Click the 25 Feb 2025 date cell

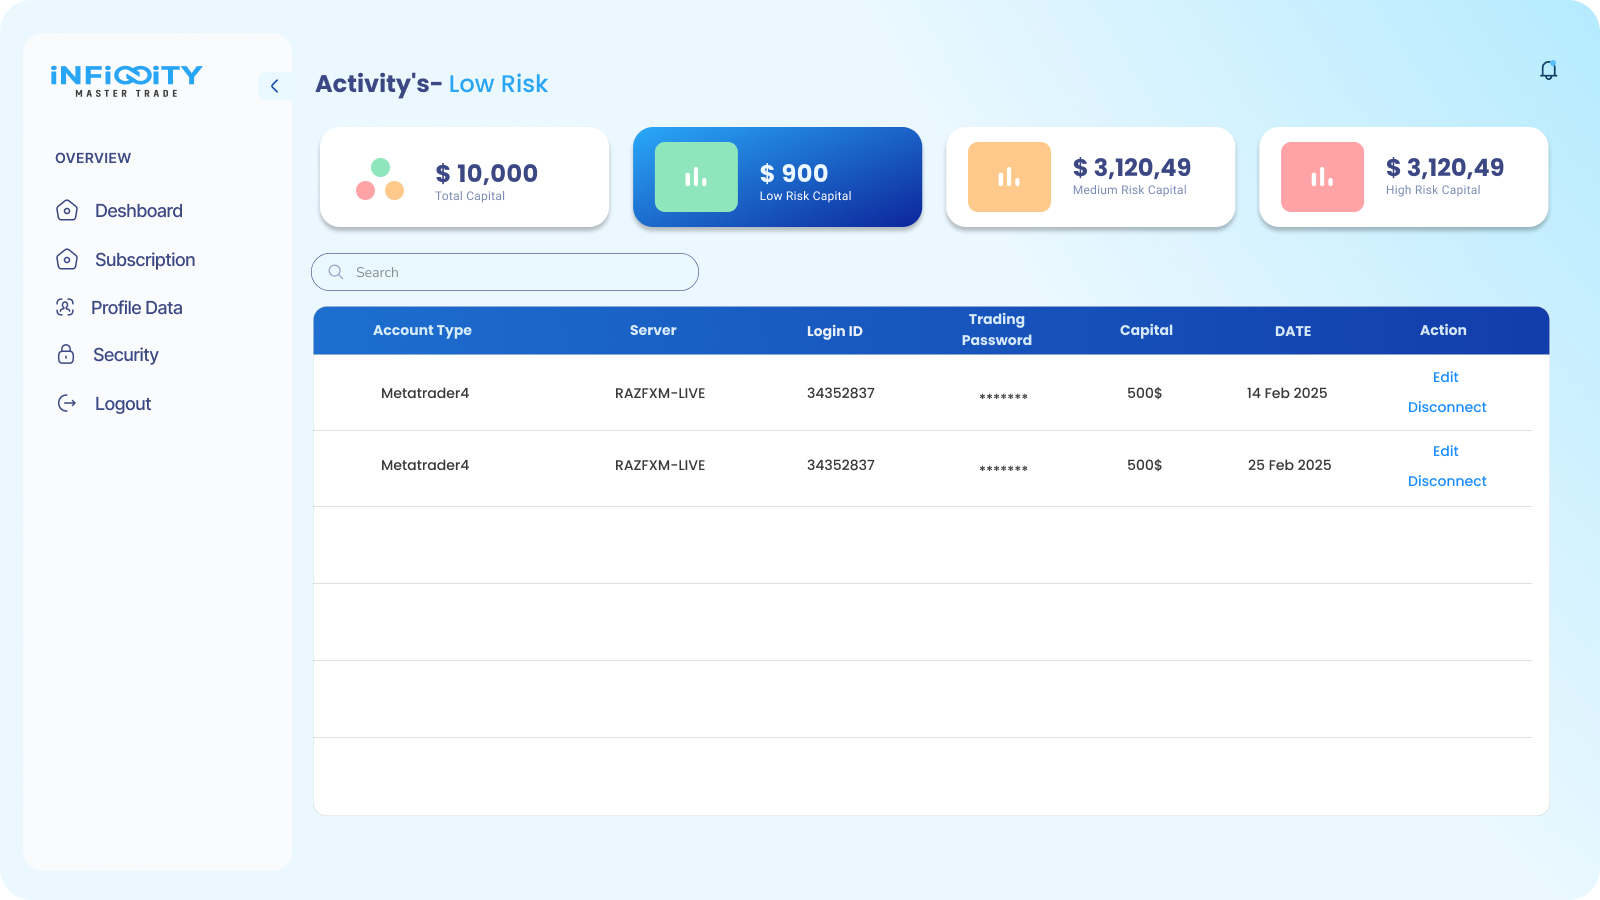pyautogui.click(x=1289, y=465)
